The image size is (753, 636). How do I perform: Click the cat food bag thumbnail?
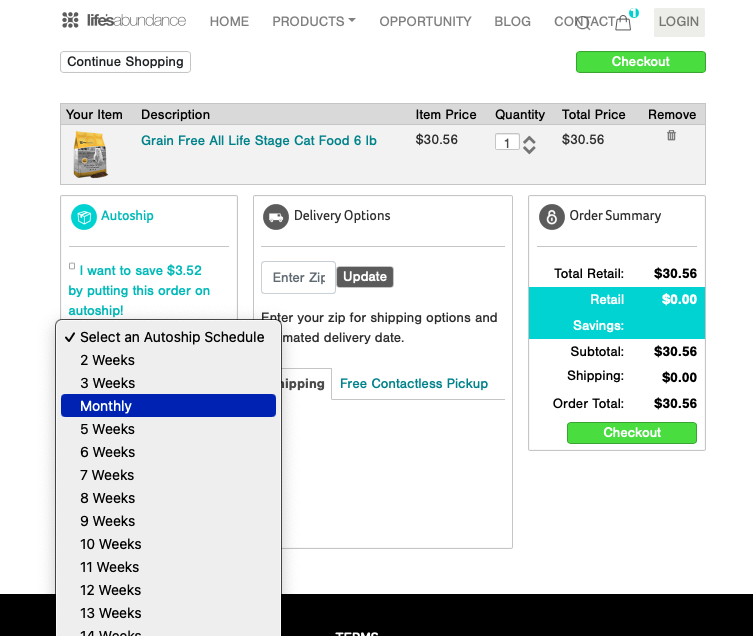[x=90, y=155]
